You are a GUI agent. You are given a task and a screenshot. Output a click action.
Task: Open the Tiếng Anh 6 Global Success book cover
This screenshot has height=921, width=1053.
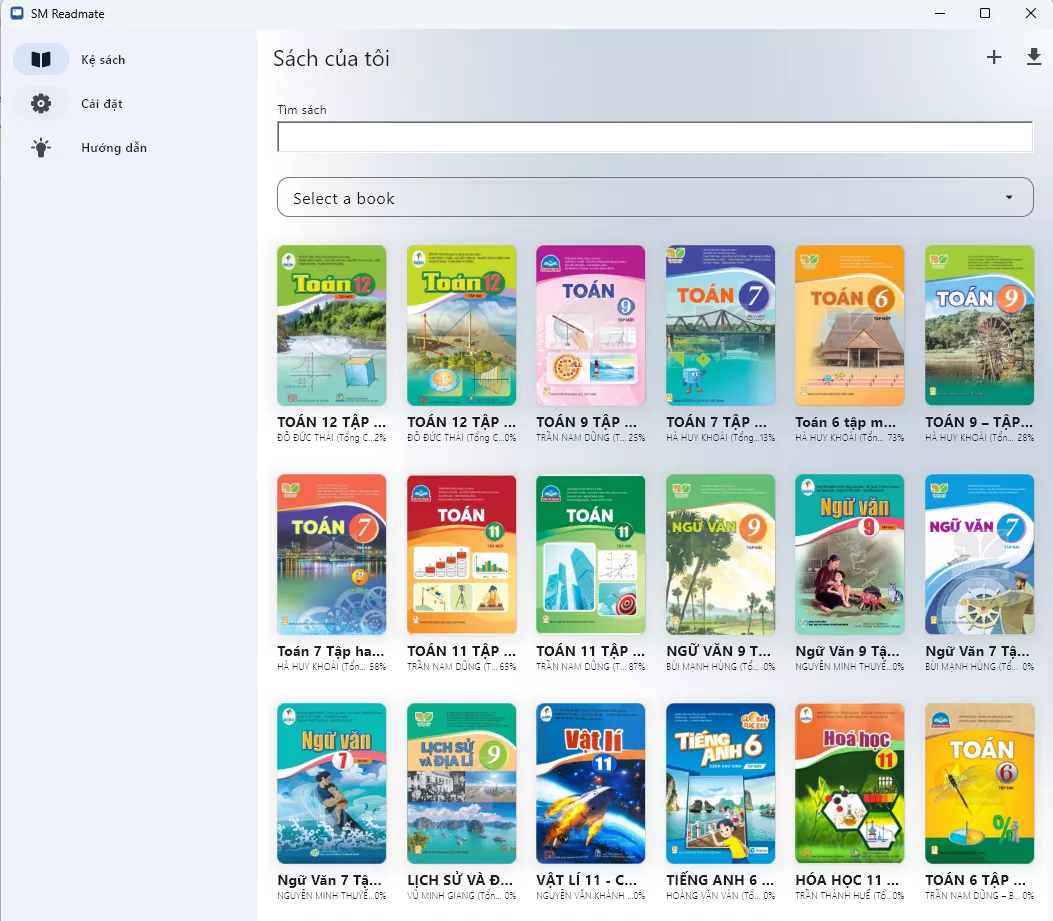click(720, 783)
